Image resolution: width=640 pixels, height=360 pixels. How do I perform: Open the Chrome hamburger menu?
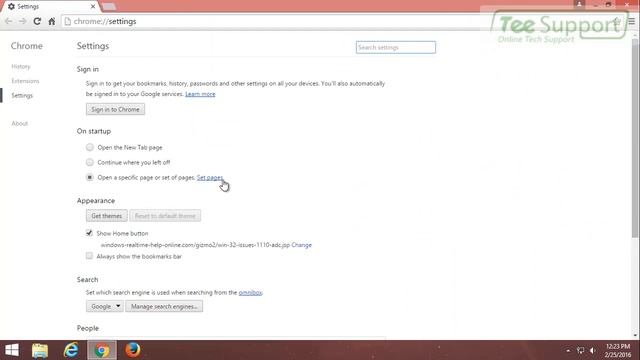pyautogui.click(x=631, y=21)
